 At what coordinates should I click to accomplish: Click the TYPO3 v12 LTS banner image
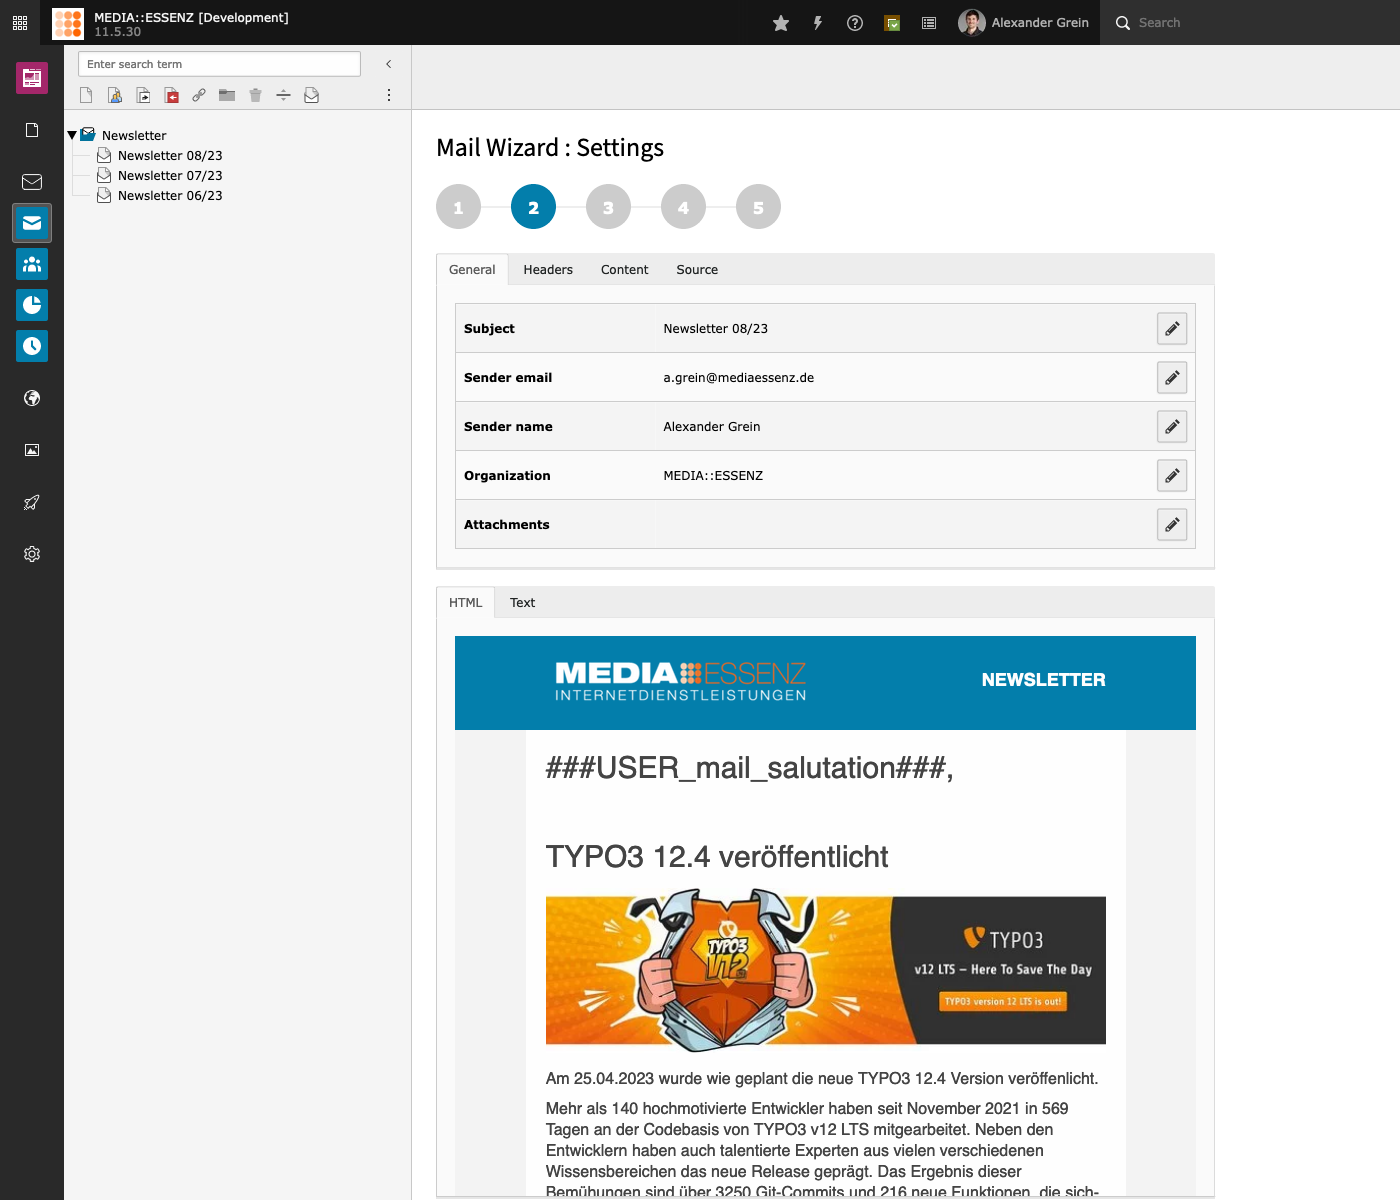(826, 970)
